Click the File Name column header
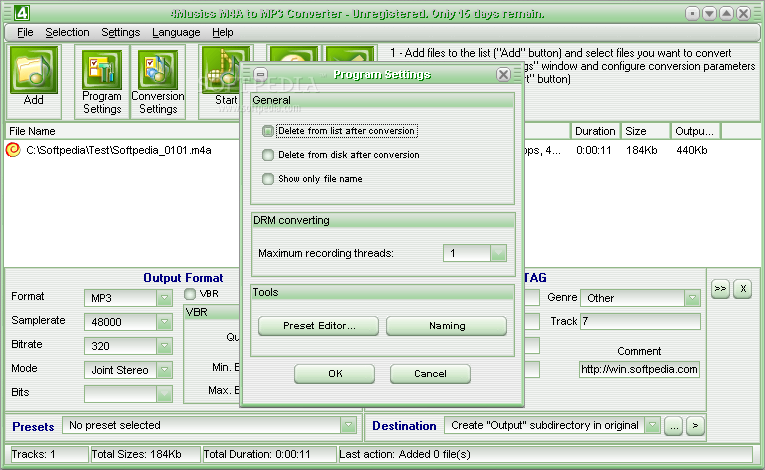The width and height of the screenshot is (765, 470). coord(122,131)
